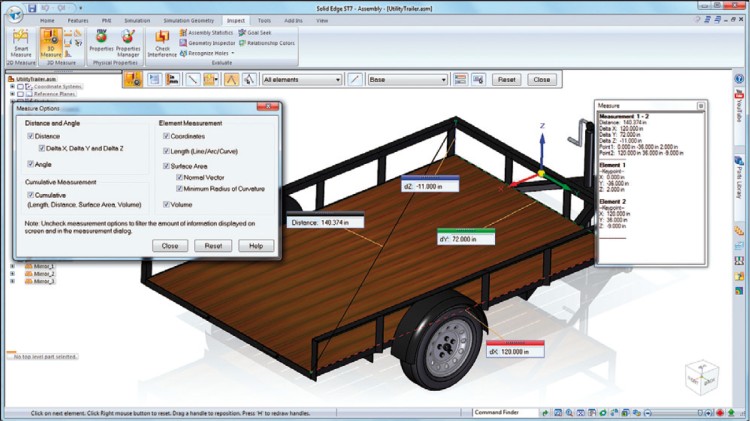Screen dimensions: 750x421
Task: Open Assembly Statistics
Action: [x=210, y=31]
